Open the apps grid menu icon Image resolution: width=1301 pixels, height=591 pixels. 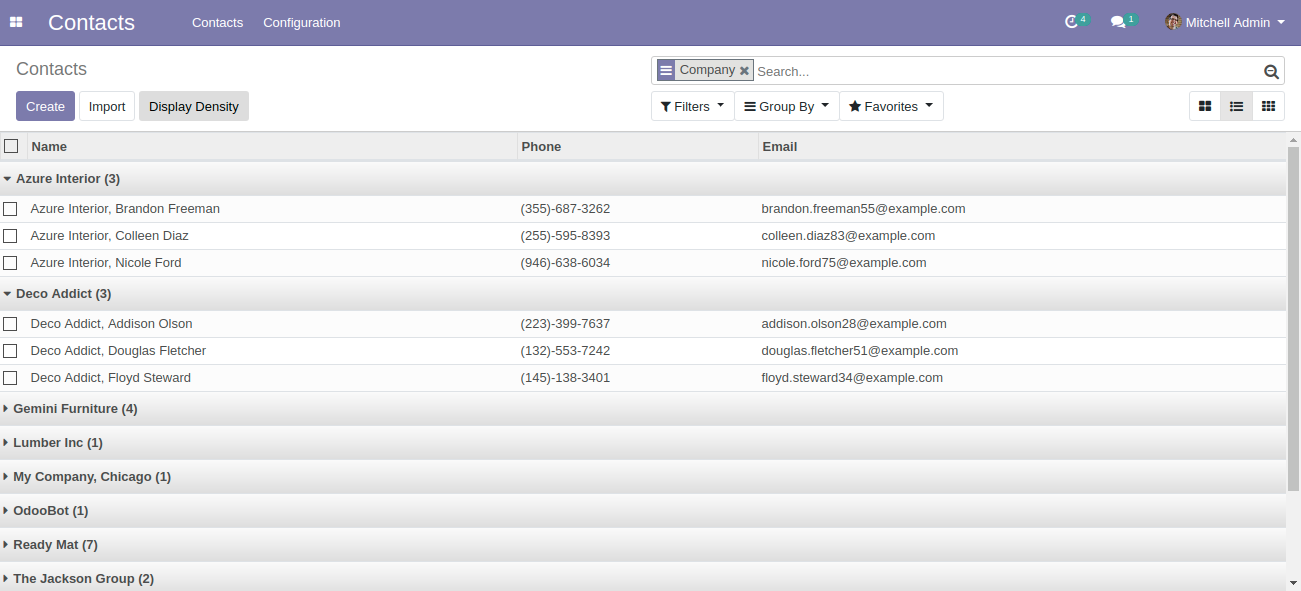(x=16, y=22)
